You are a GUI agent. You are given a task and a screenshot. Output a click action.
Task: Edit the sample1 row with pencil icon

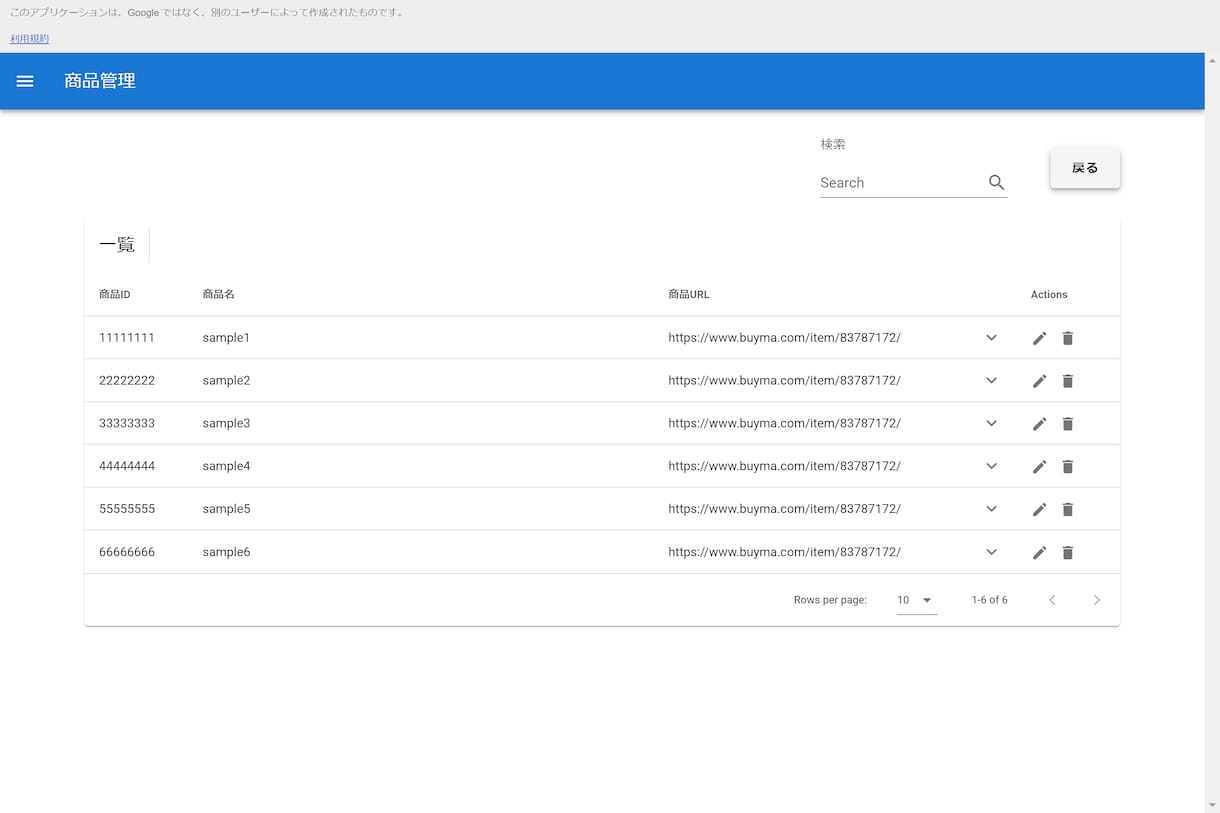(x=1039, y=338)
